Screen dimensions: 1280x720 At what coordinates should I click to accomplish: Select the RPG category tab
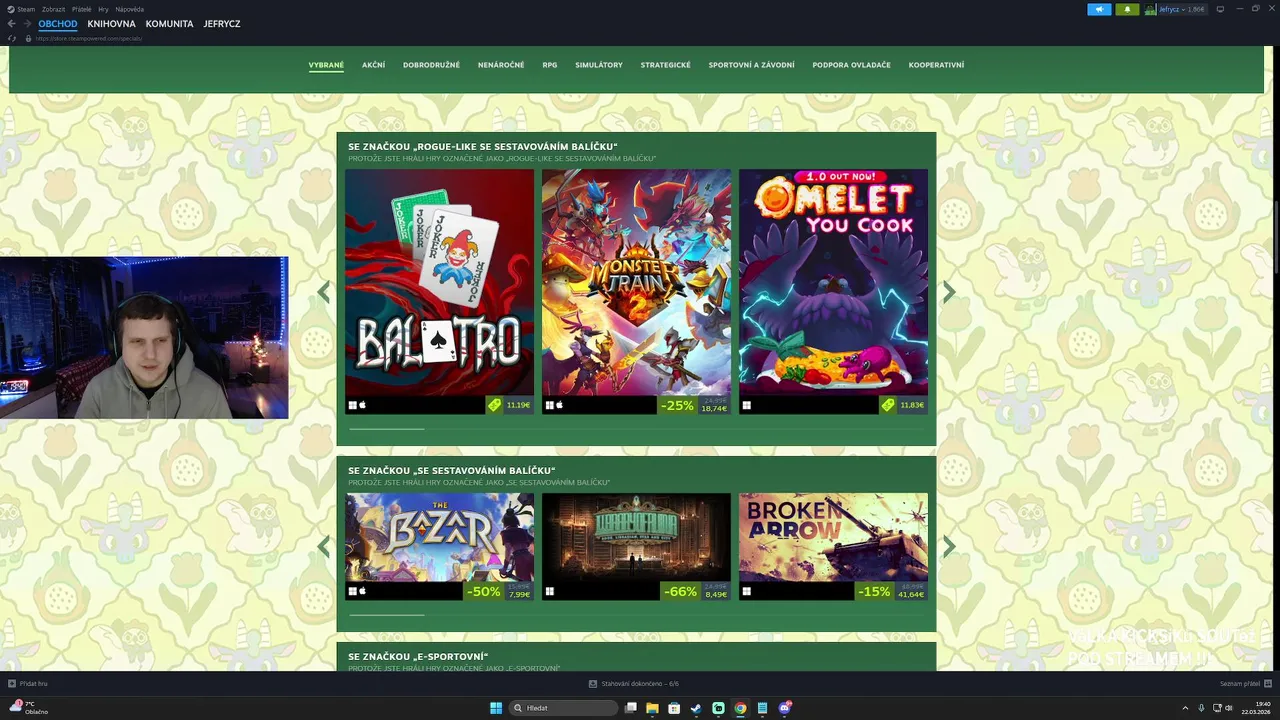point(550,65)
